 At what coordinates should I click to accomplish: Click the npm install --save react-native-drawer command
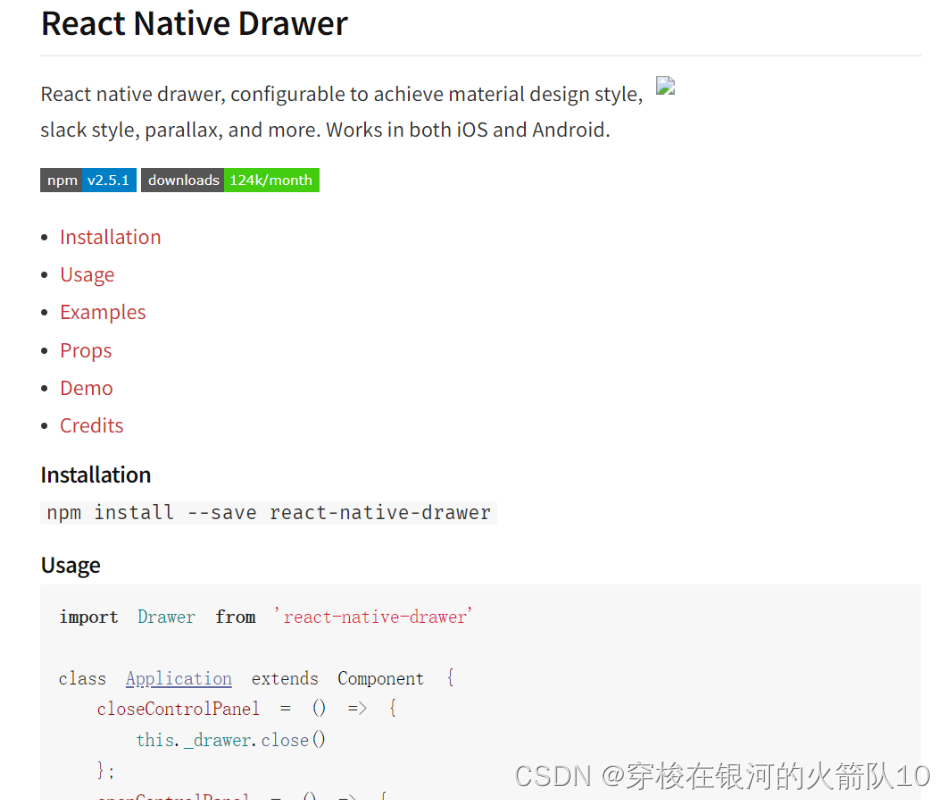pyautogui.click(x=269, y=513)
